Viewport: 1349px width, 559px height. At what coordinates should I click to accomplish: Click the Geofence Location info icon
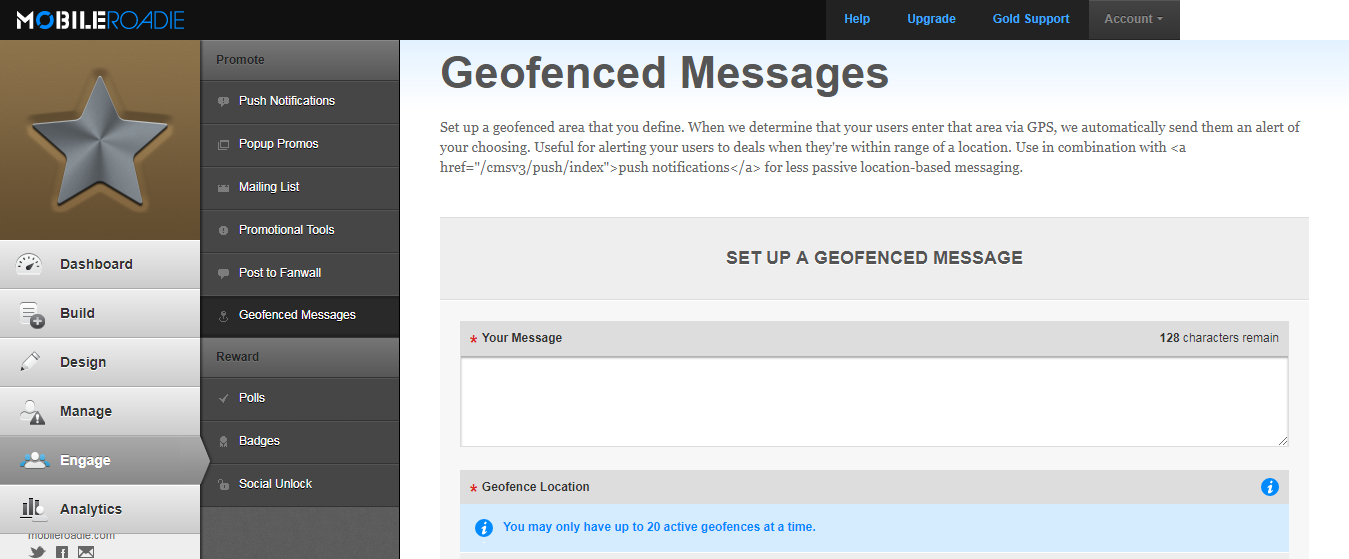[1270, 487]
